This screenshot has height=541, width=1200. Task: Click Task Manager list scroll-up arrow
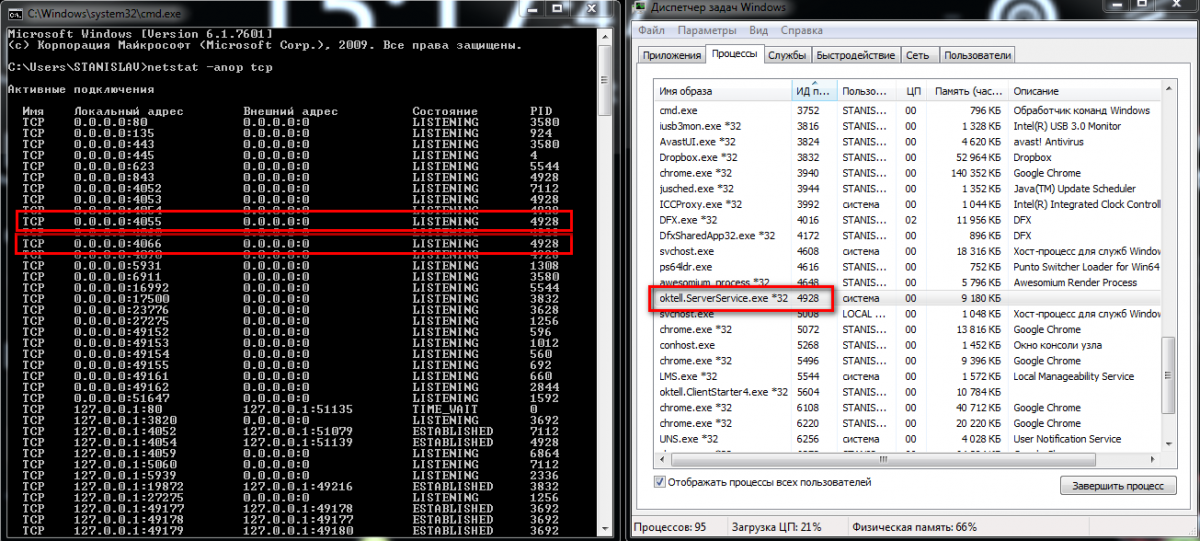click(1167, 89)
